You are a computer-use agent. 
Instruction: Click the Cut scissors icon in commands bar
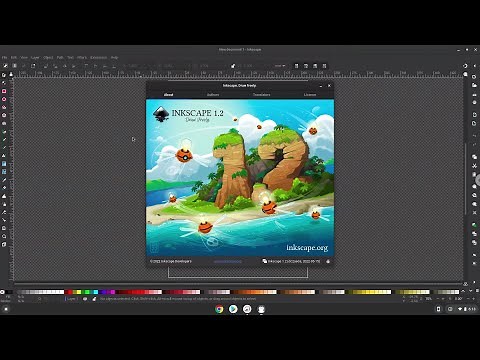[x=474, y=166]
